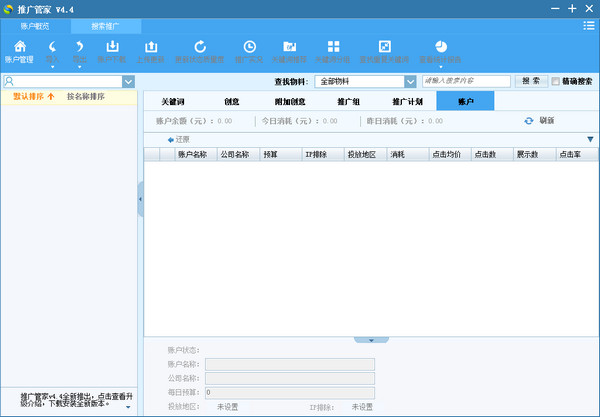Collapse the left sidebar using splitter arrow

[140, 200]
